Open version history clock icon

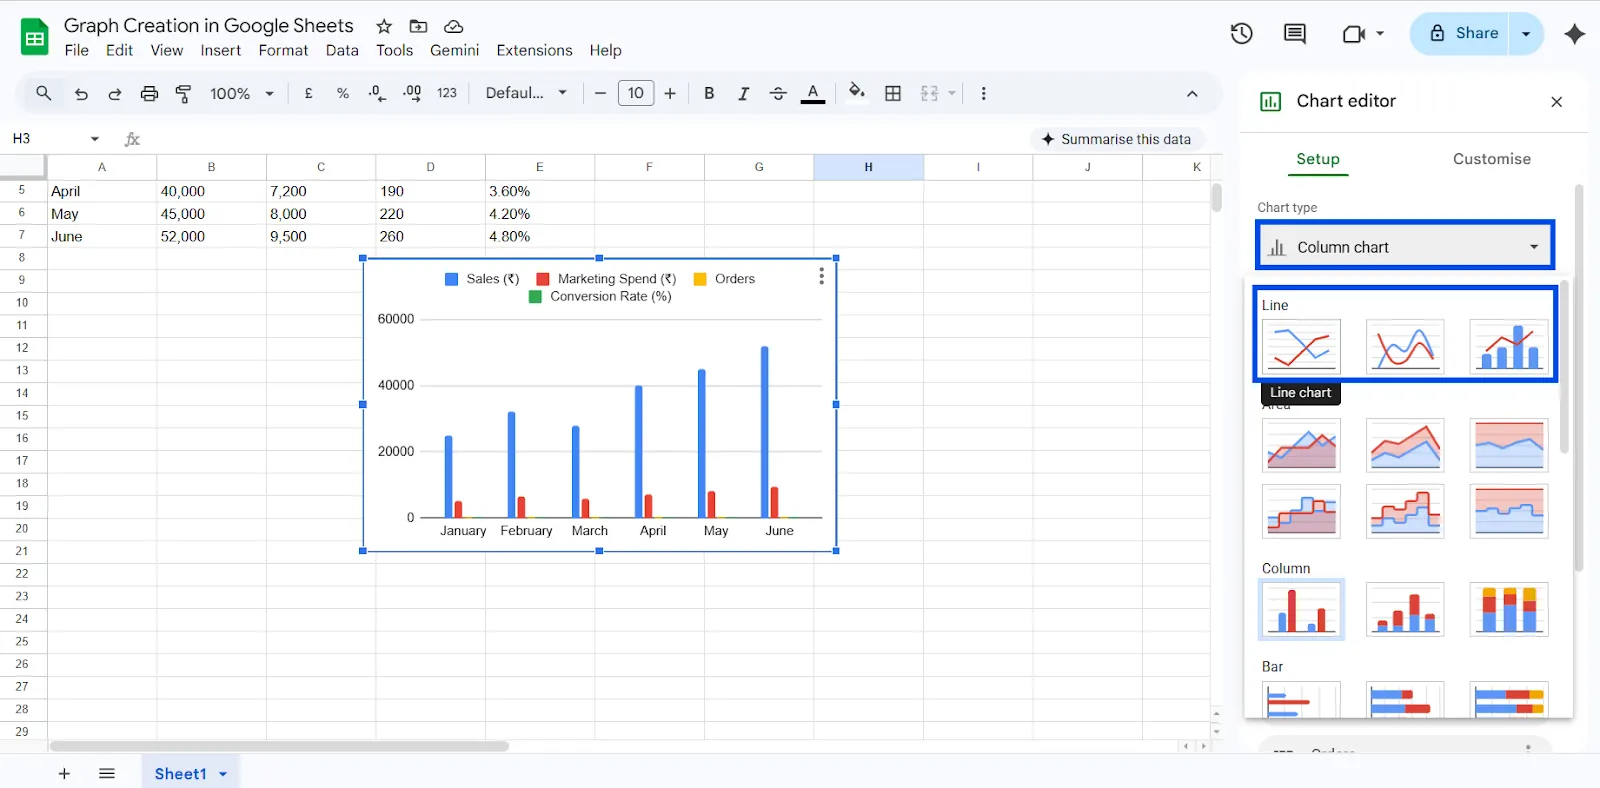click(1241, 33)
